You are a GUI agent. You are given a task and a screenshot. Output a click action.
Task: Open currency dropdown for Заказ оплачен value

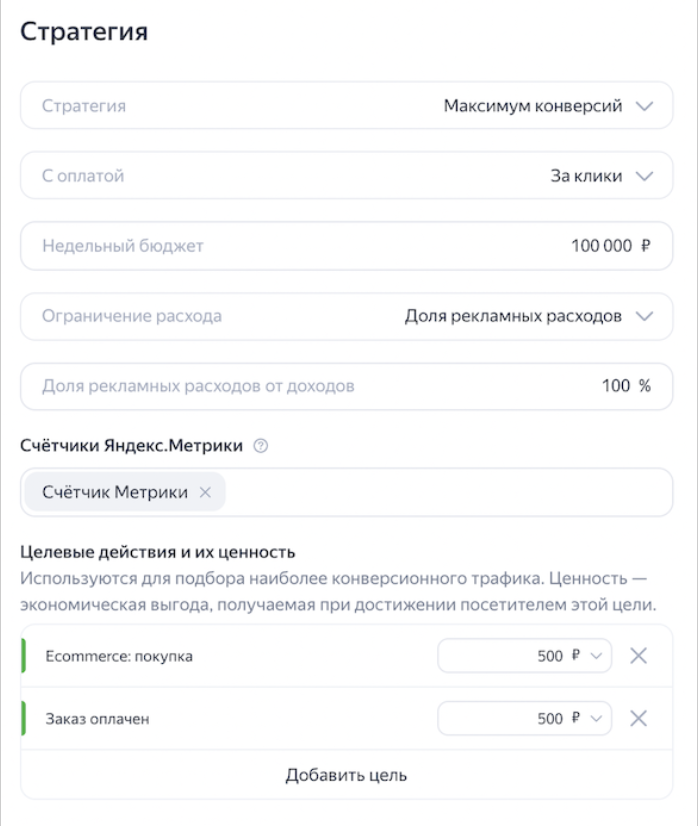(x=597, y=719)
